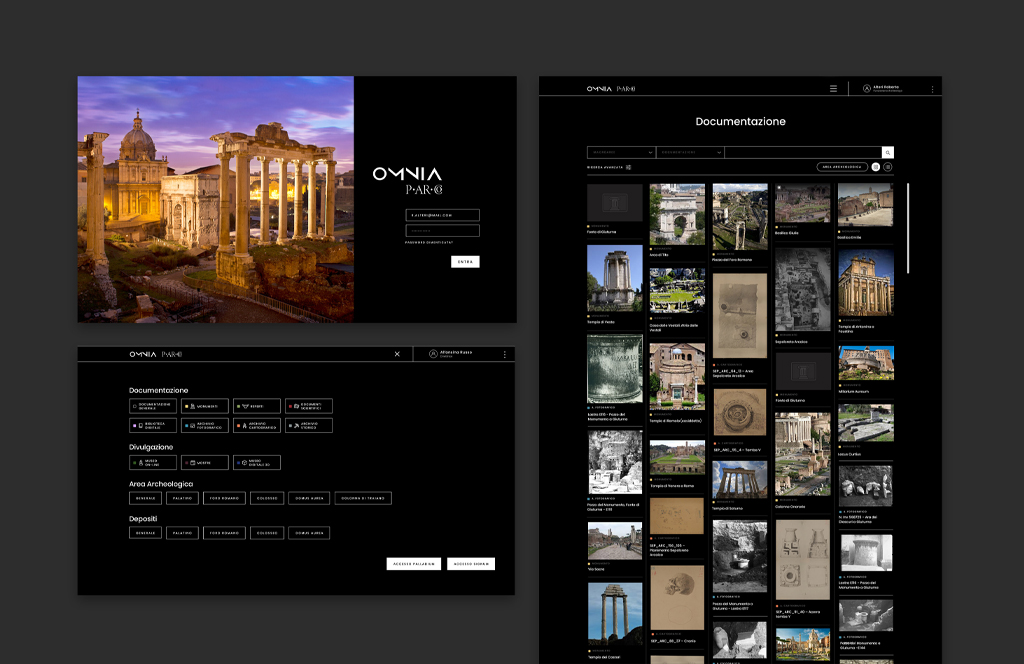Switch to grid view layout
Image resolution: width=1024 pixels, height=664 pixels.
pos(875,167)
